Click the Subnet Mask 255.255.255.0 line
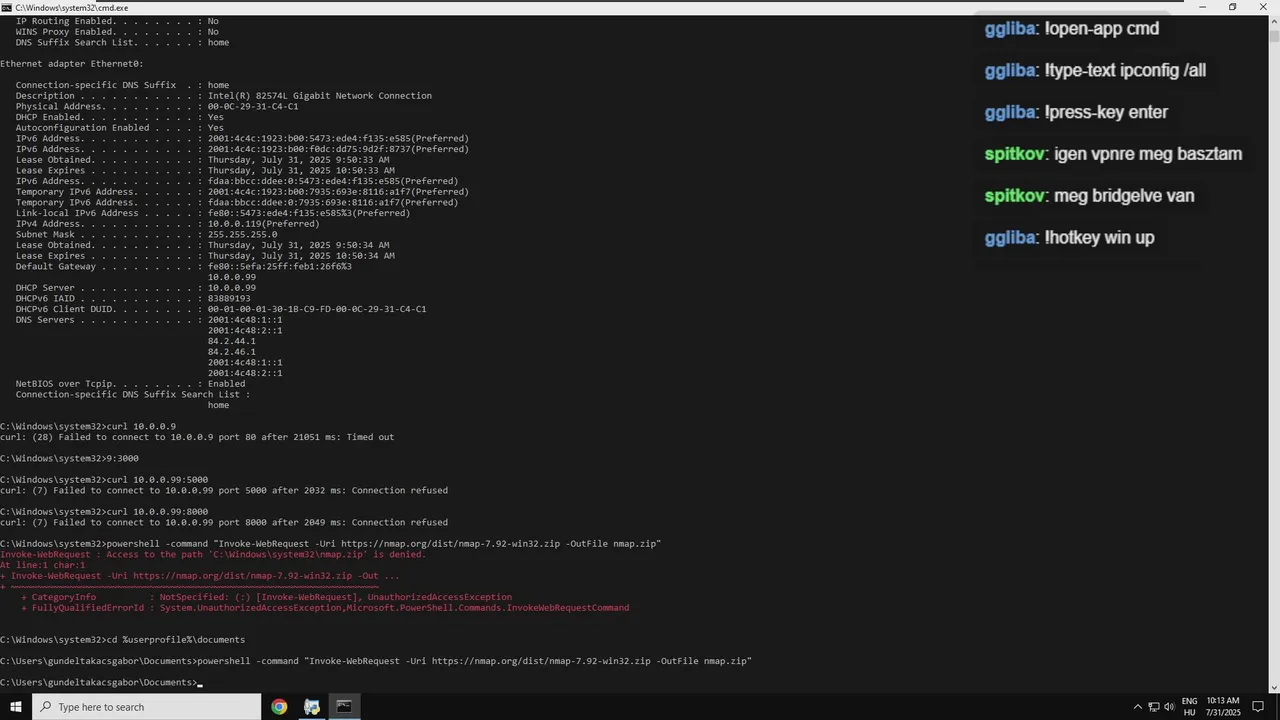The image size is (1280, 720). 147,235
